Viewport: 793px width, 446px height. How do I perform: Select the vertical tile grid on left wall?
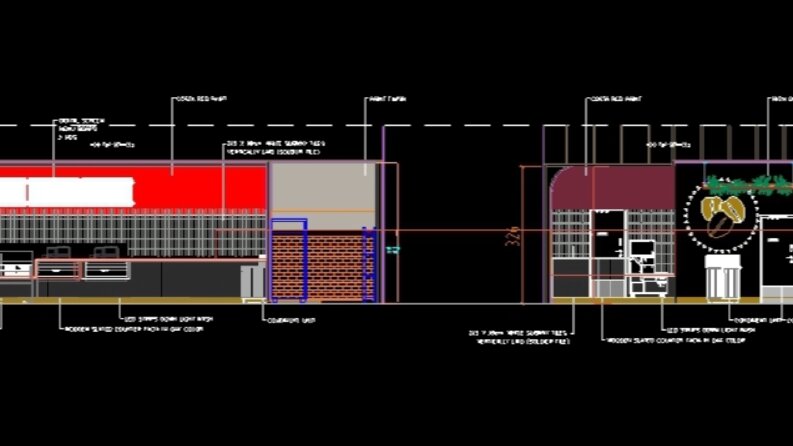click(133, 233)
